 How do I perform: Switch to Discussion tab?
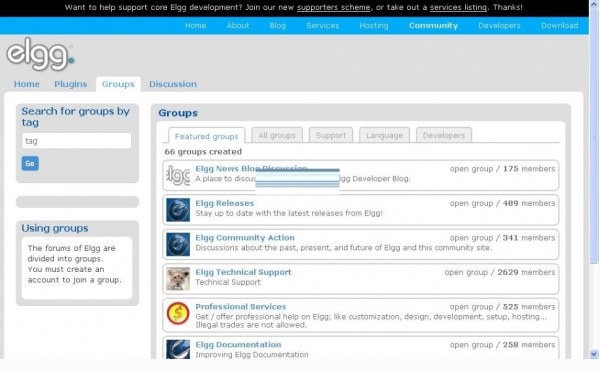click(x=173, y=84)
